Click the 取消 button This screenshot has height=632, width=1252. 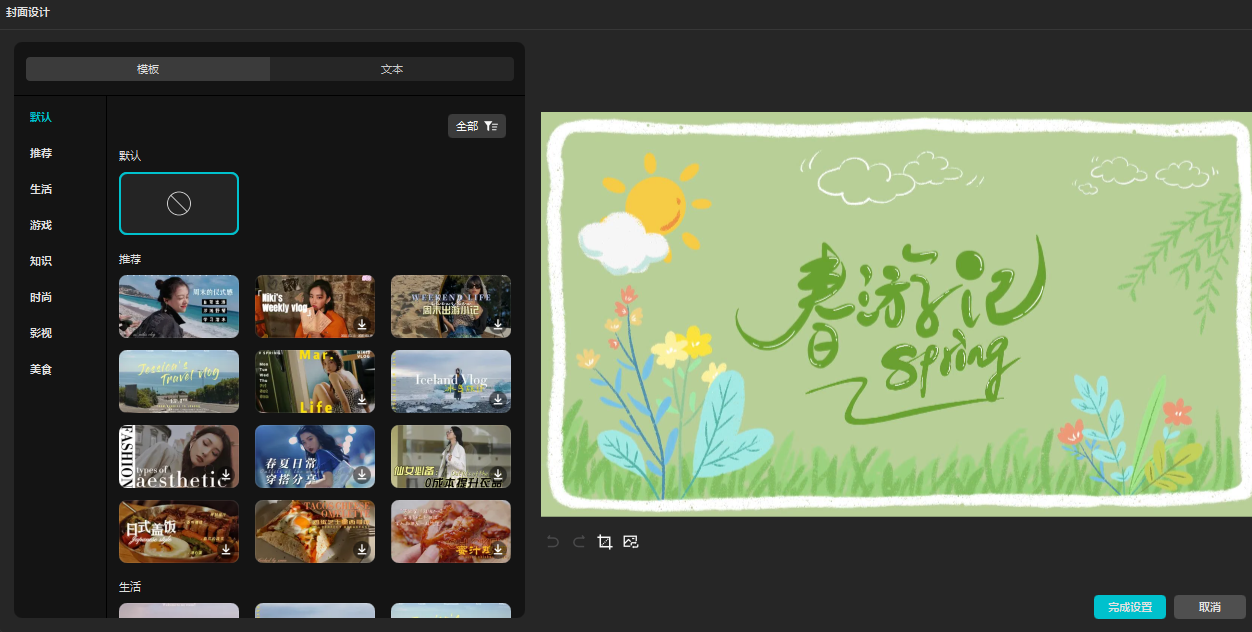tap(1210, 607)
